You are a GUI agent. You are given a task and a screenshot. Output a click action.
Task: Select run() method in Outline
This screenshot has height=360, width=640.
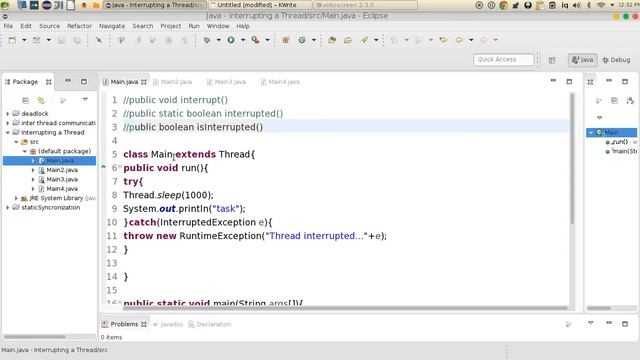click(x=620, y=142)
